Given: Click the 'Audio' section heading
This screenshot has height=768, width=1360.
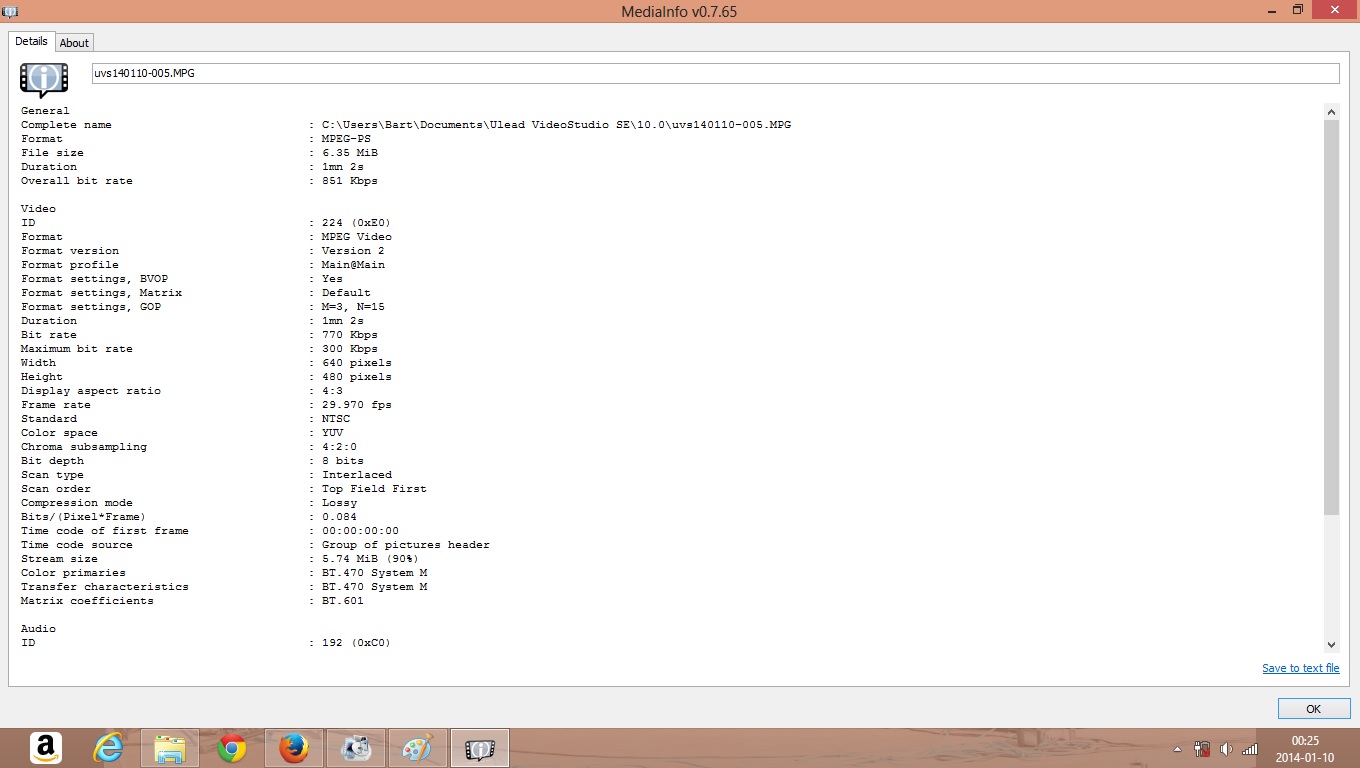Looking at the screenshot, I should click(x=38, y=629).
